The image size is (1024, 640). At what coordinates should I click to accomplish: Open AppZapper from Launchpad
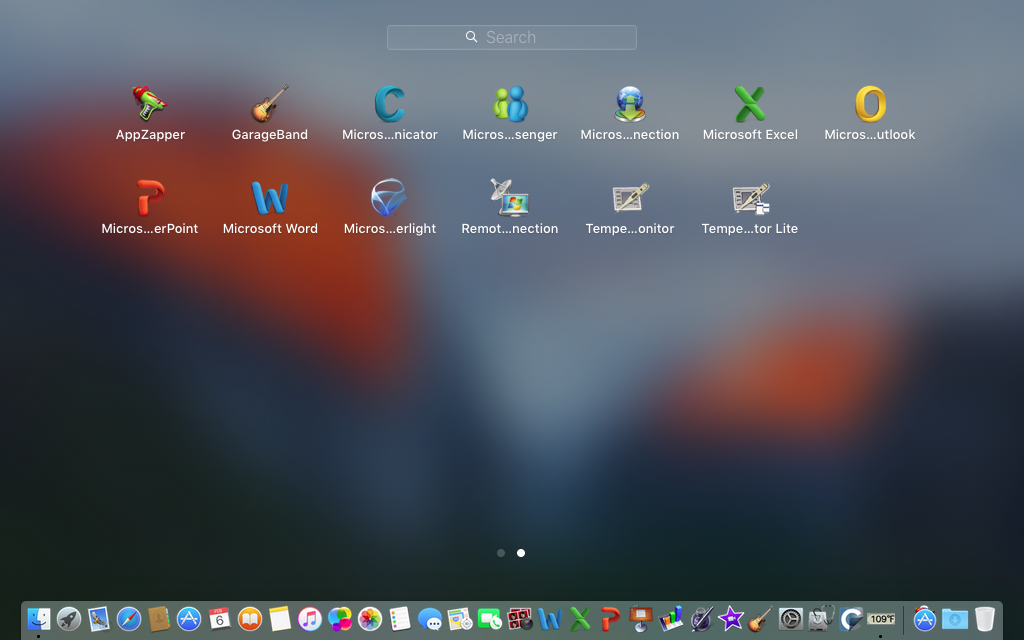tap(150, 104)
